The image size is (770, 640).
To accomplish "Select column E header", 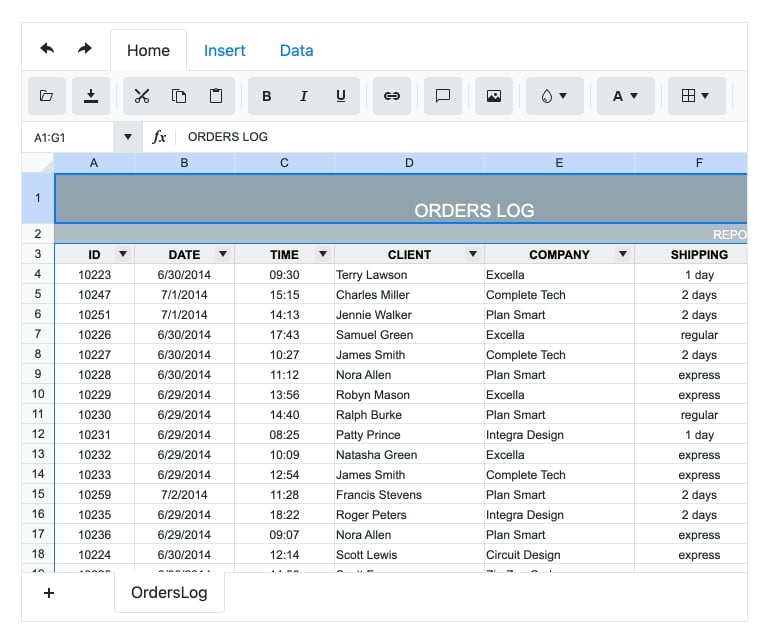I will (x=559, y=163).
